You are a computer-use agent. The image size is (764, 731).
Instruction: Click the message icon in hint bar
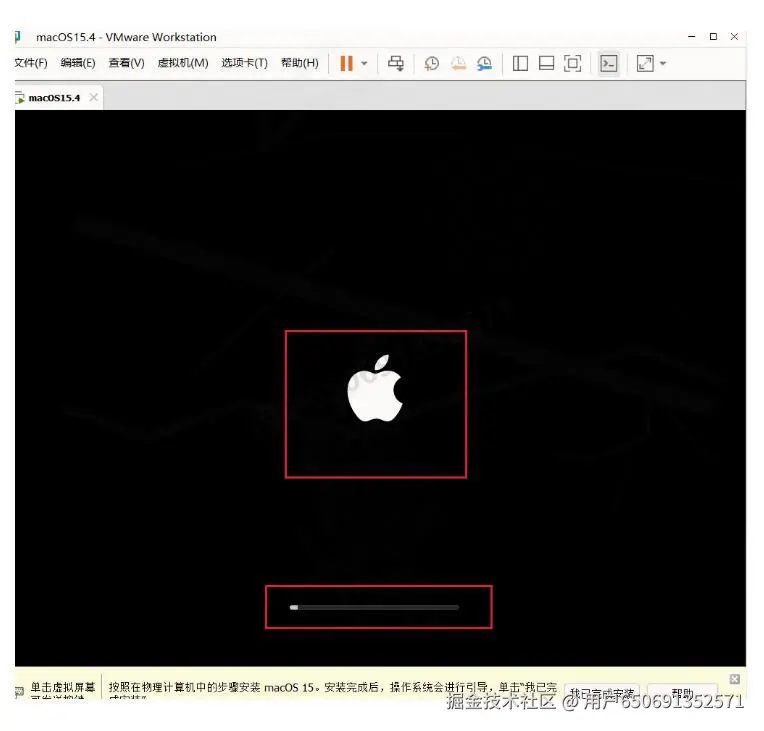click(19, 692)
